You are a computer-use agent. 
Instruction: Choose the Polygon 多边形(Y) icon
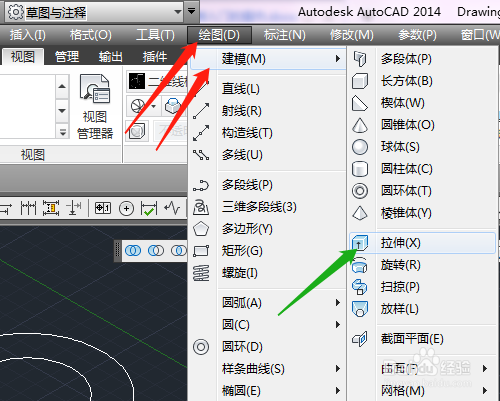coord(201,229)
